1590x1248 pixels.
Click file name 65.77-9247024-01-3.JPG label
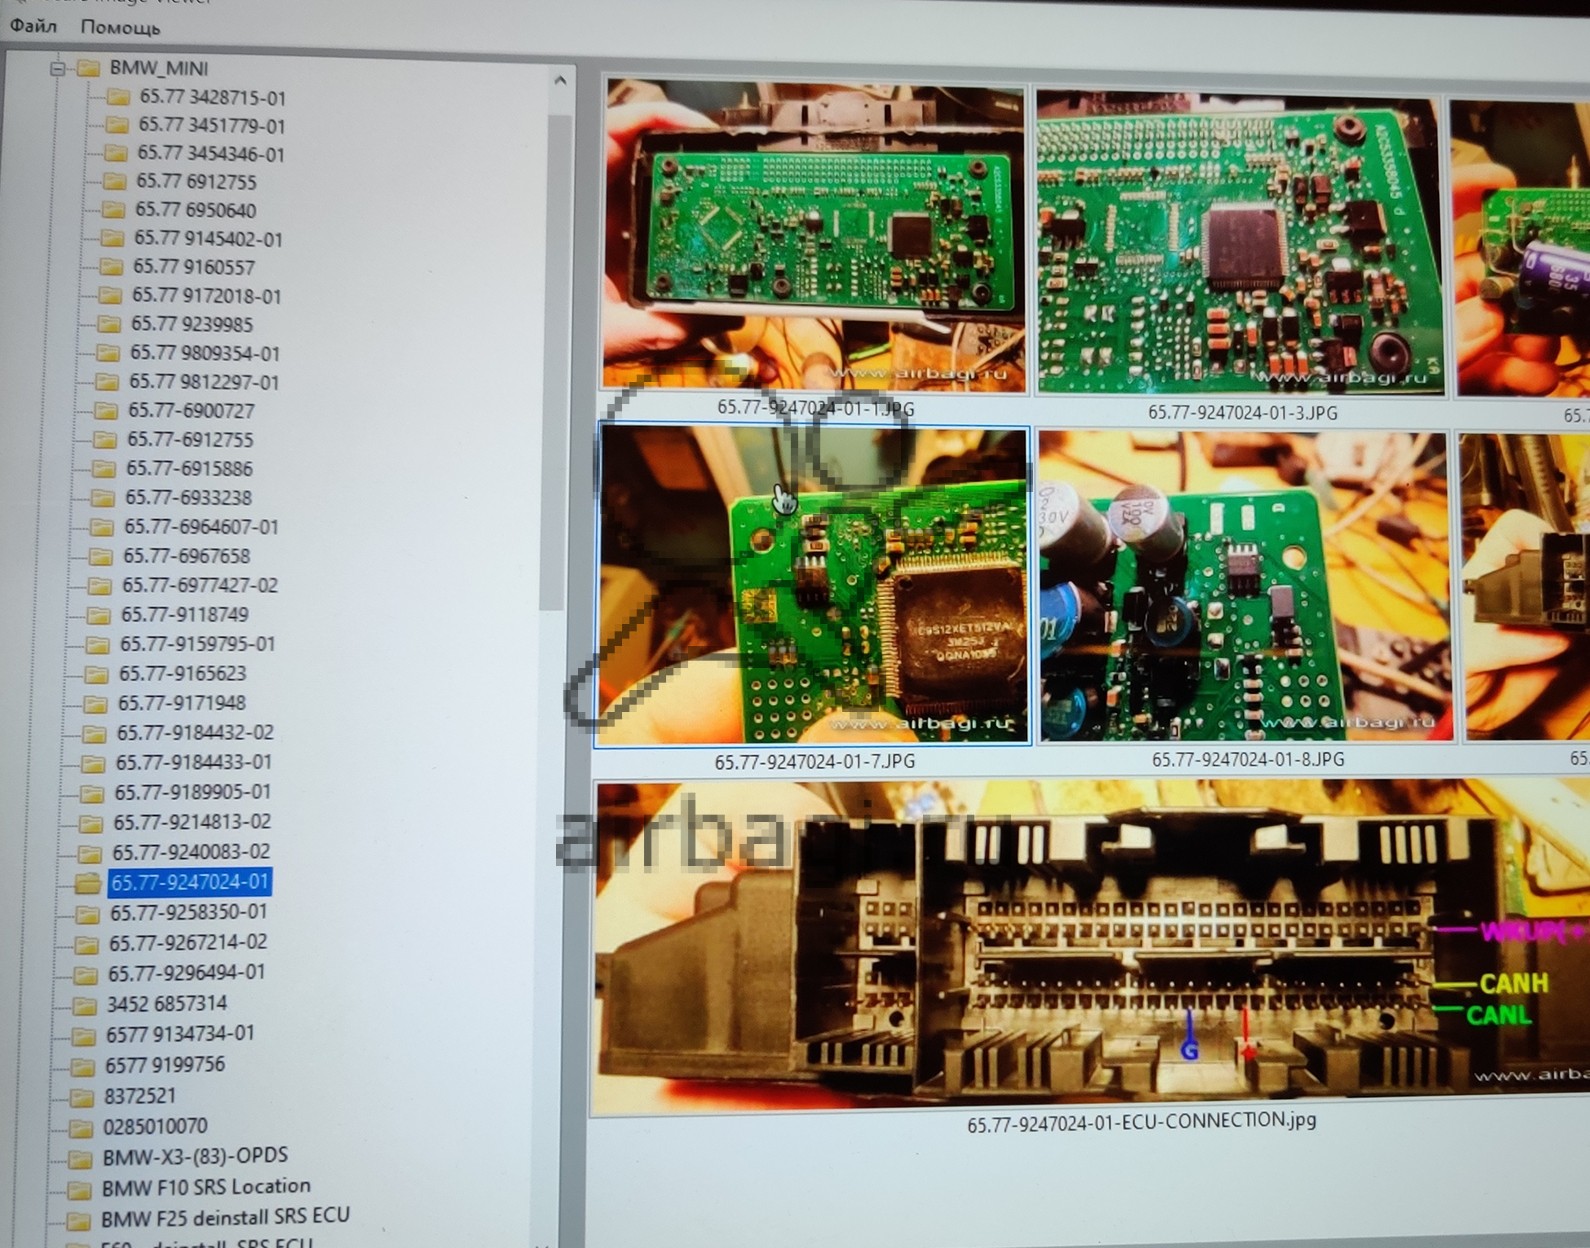coord(1242,412)
